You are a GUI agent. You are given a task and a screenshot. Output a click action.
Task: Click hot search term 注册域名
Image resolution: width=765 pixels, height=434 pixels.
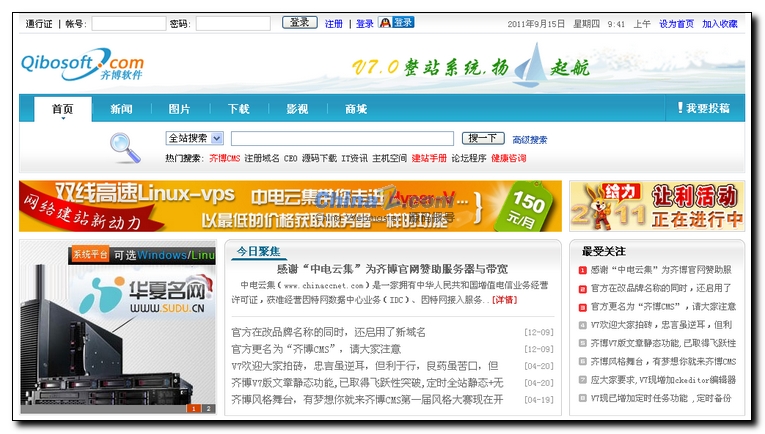[x=262, y=158]
